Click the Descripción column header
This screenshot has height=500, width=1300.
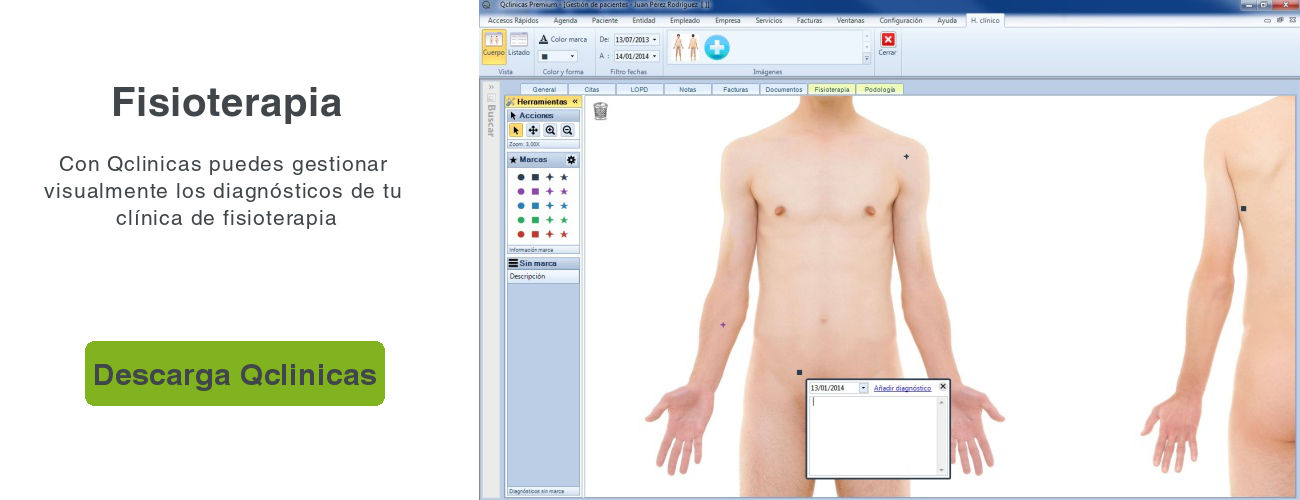point(543,277)
